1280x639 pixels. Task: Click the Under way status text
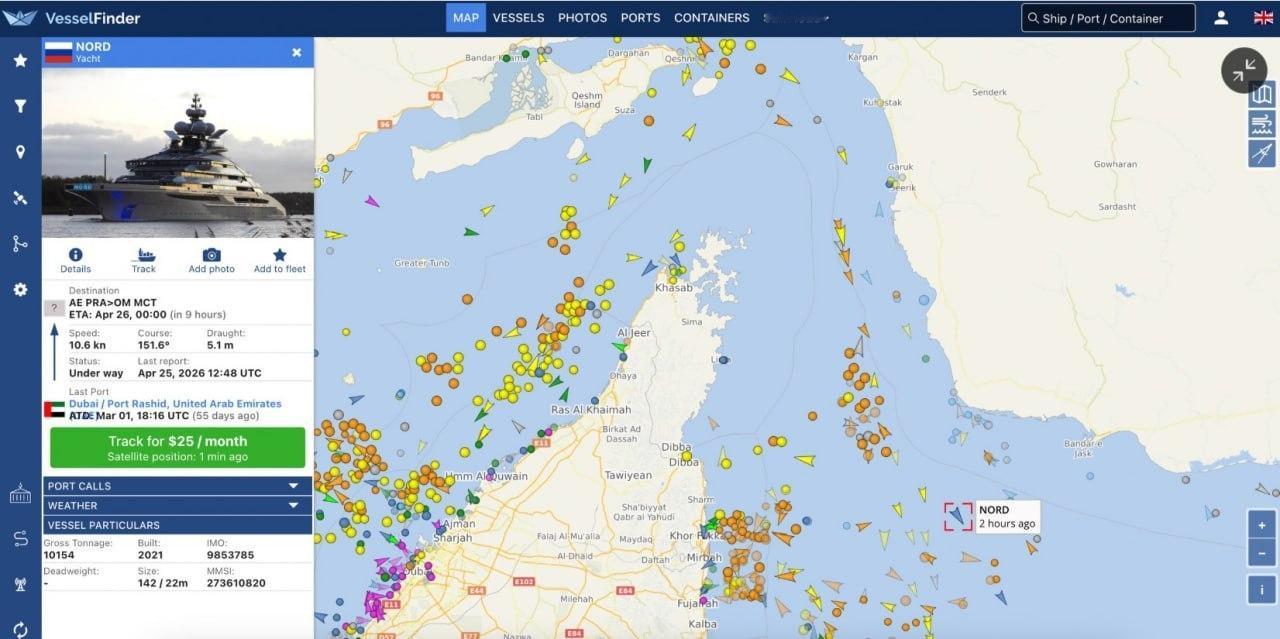tap(96, 373)
